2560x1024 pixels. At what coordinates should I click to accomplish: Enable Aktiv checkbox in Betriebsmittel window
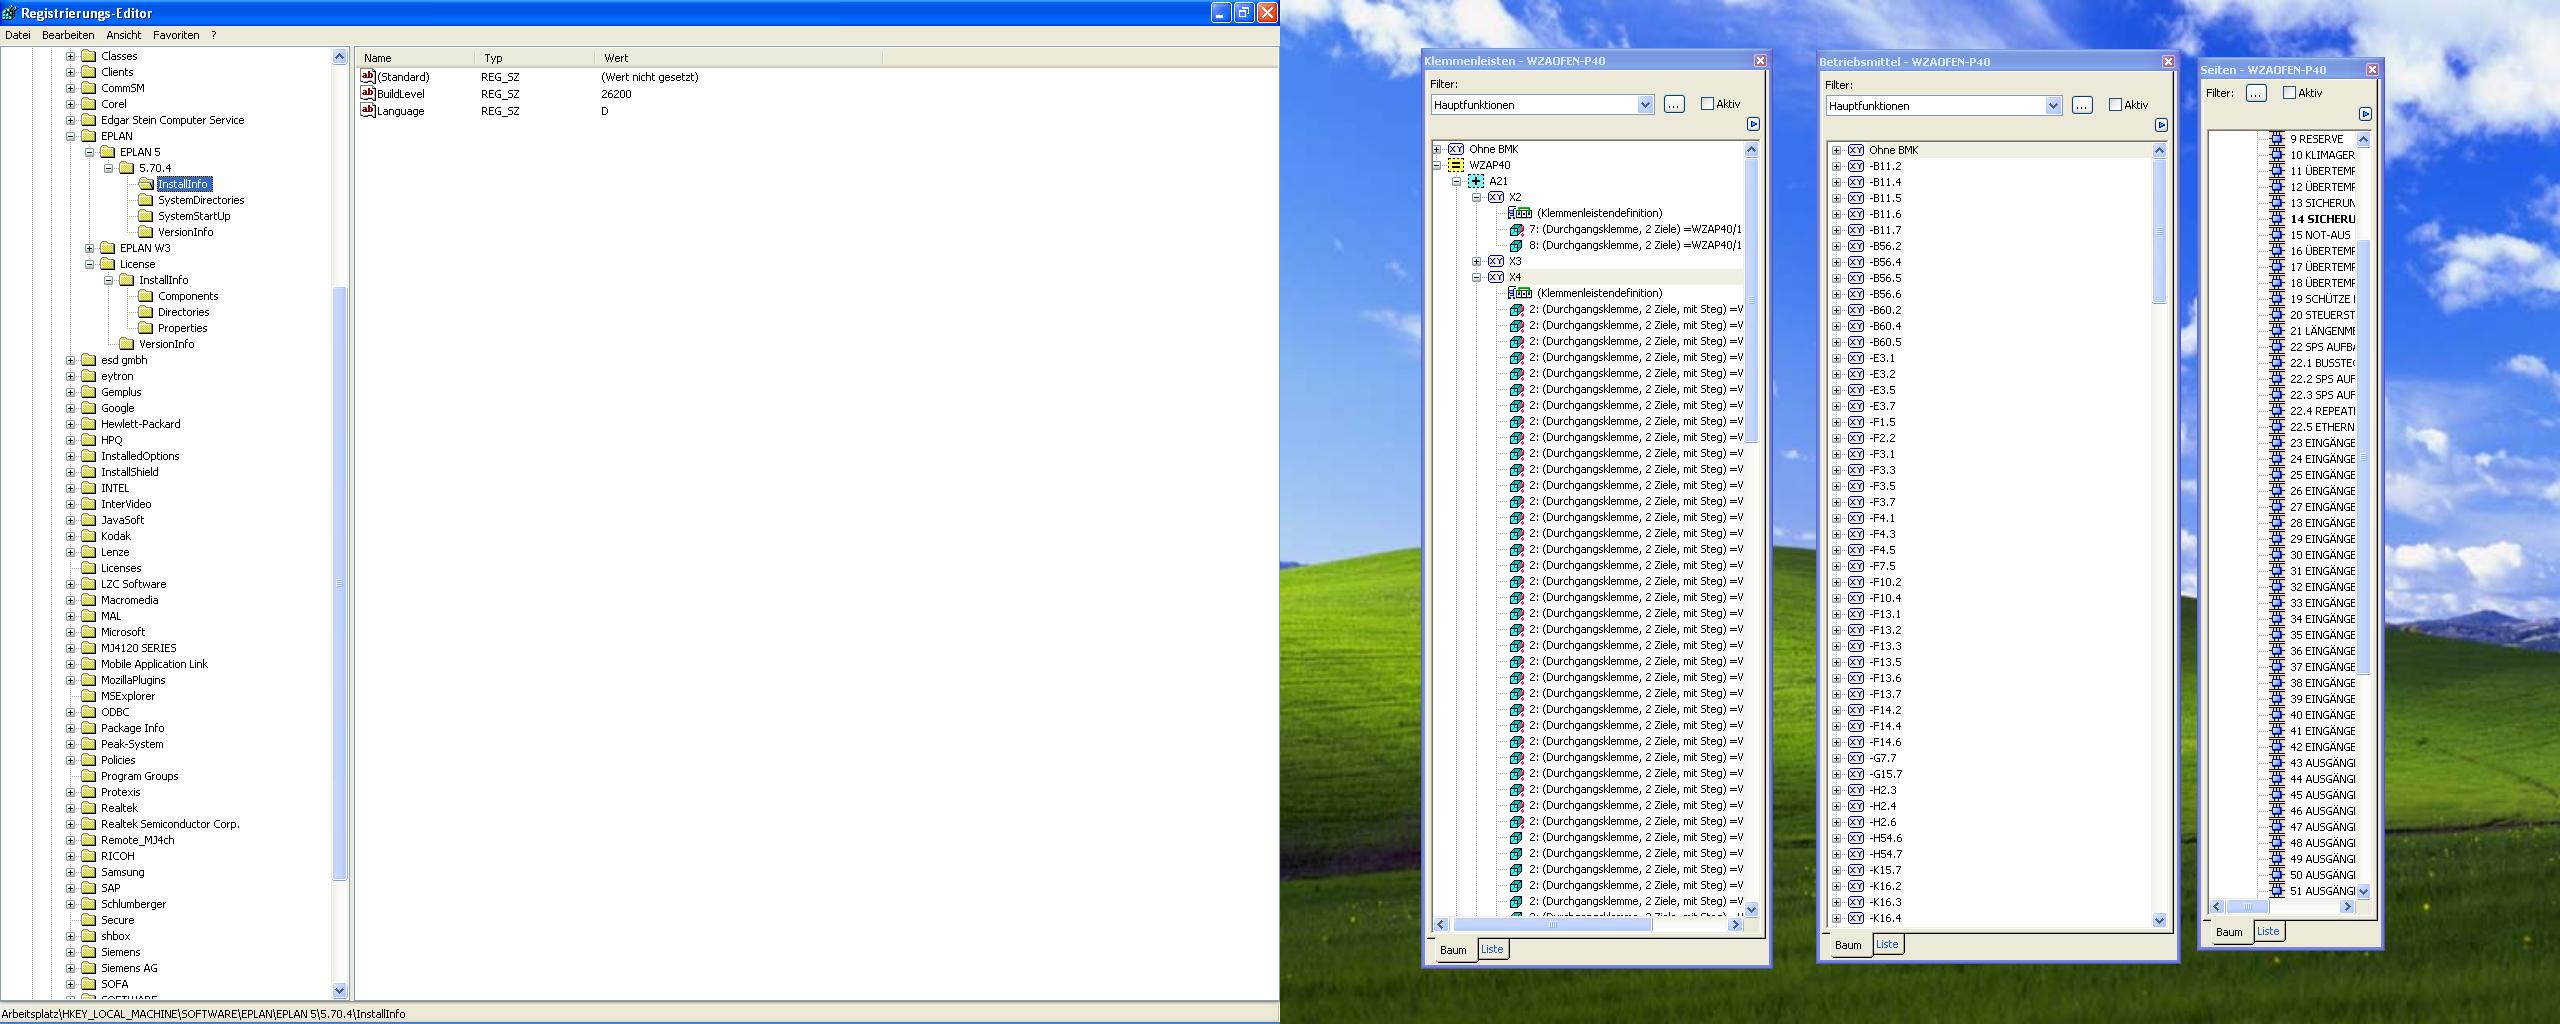point(2115,105)
